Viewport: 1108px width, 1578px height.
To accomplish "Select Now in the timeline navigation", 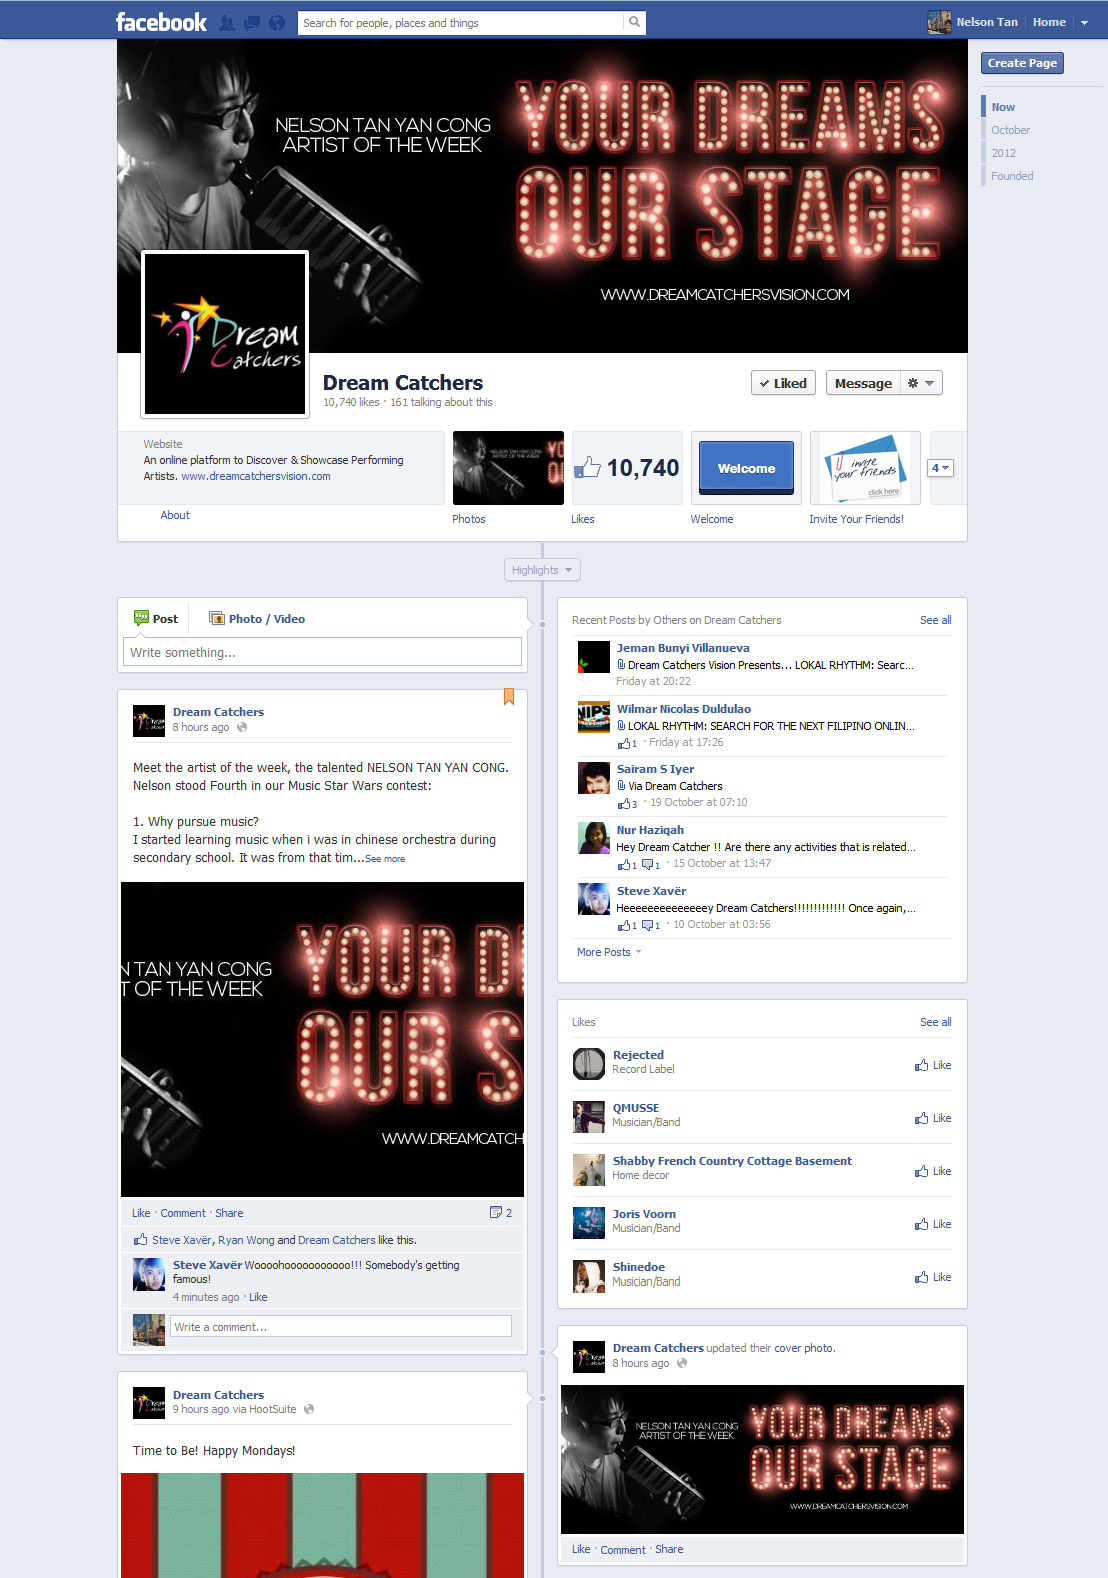I will coord(1003,107).
